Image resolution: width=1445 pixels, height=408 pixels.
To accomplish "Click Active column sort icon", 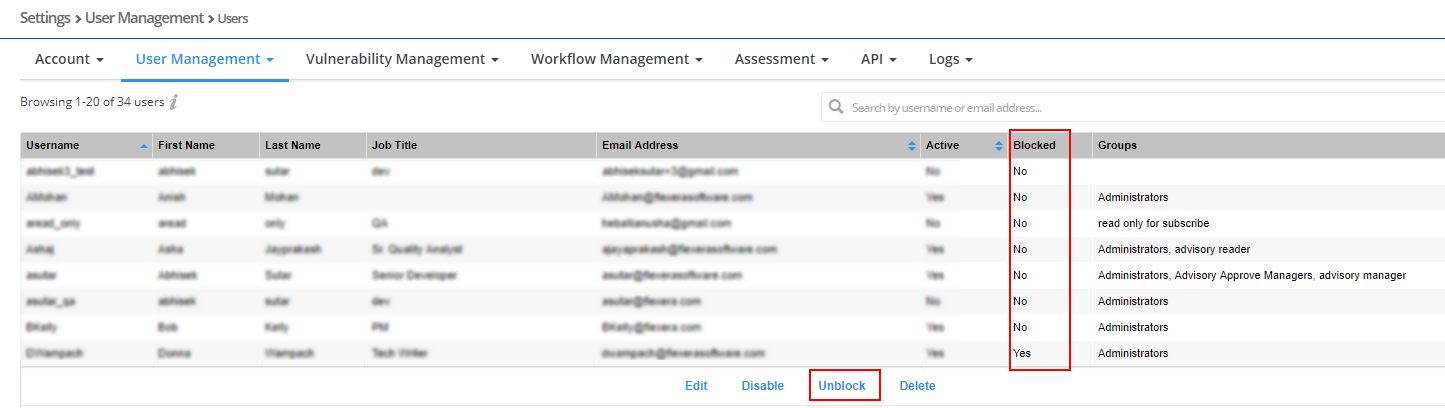I will click(998, 146).
